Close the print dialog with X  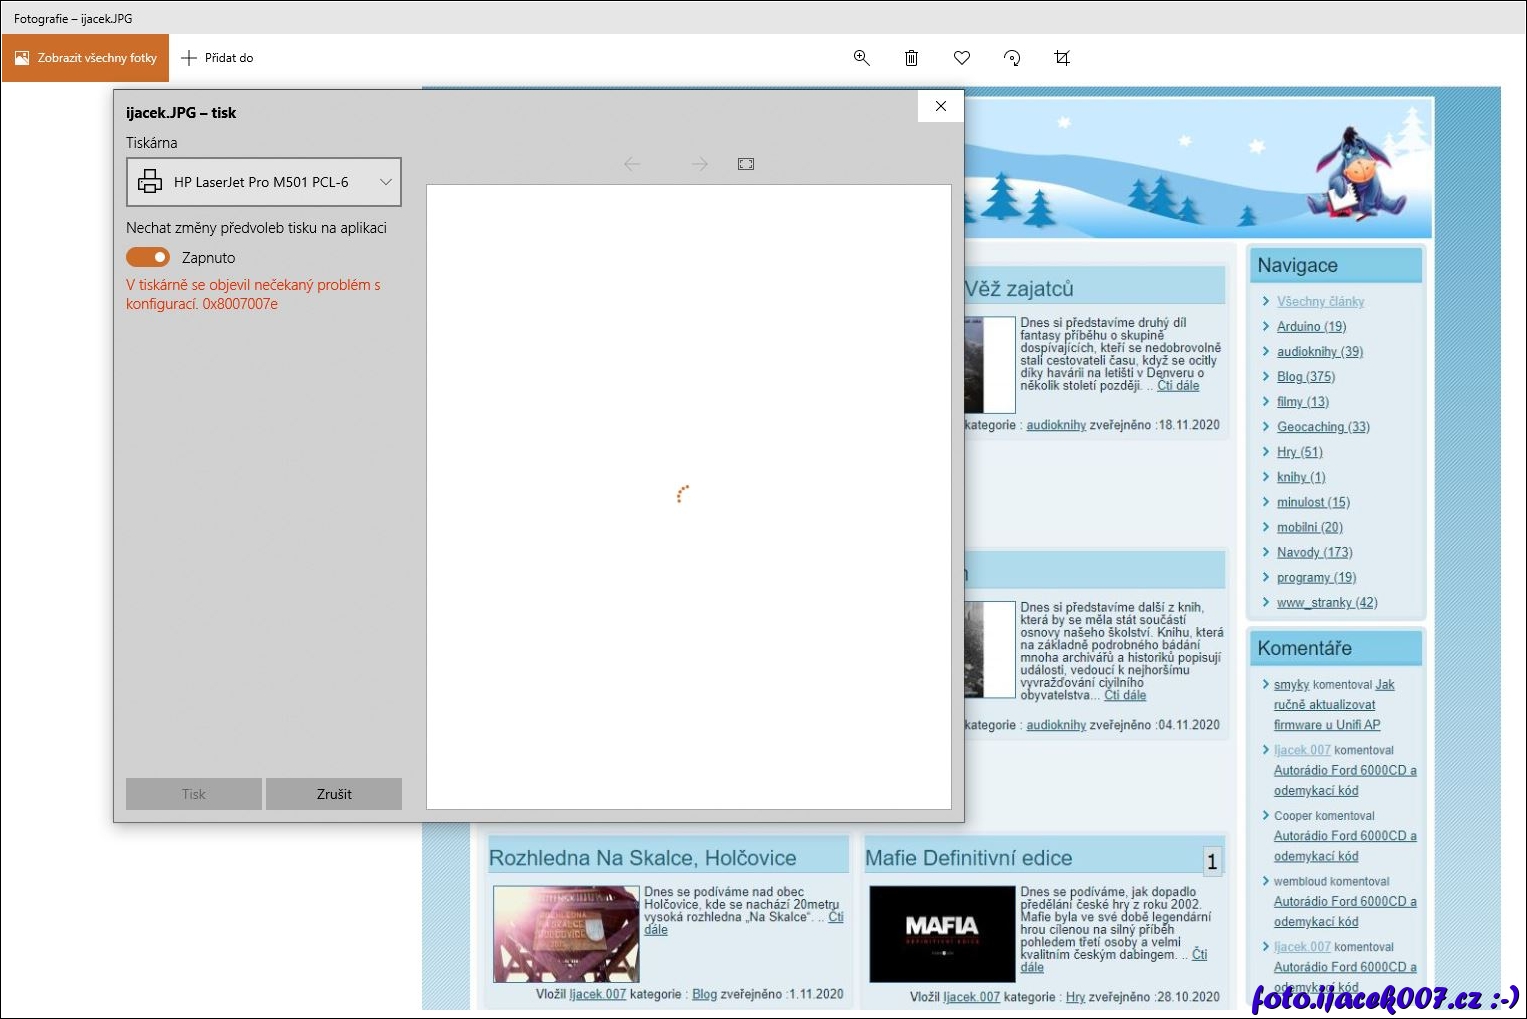940,106
